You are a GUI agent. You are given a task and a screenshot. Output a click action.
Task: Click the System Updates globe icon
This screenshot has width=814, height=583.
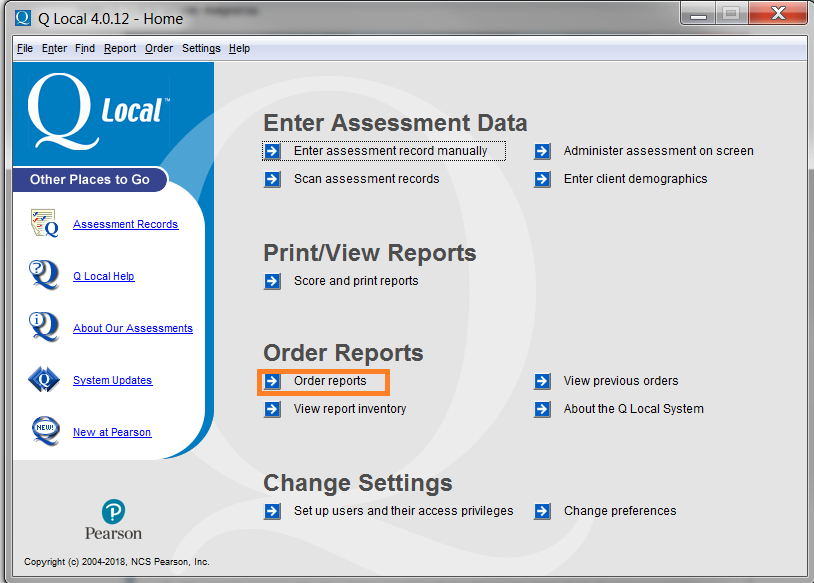coord(42,380)
